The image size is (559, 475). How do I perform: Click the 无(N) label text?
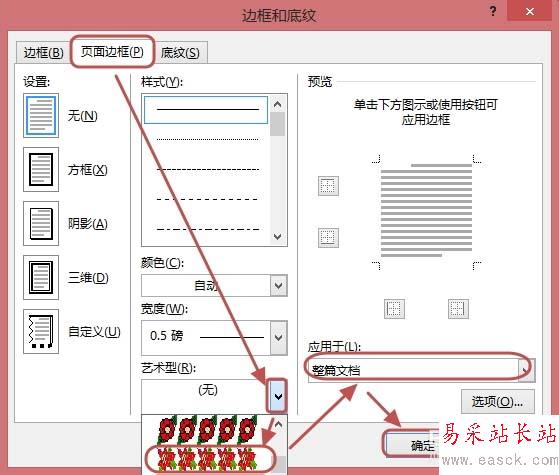(x=83, y=116)
